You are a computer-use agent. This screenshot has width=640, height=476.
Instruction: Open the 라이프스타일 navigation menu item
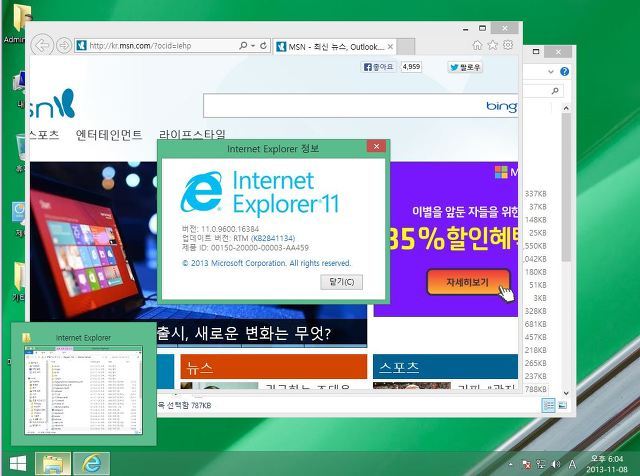pos(192,134)
